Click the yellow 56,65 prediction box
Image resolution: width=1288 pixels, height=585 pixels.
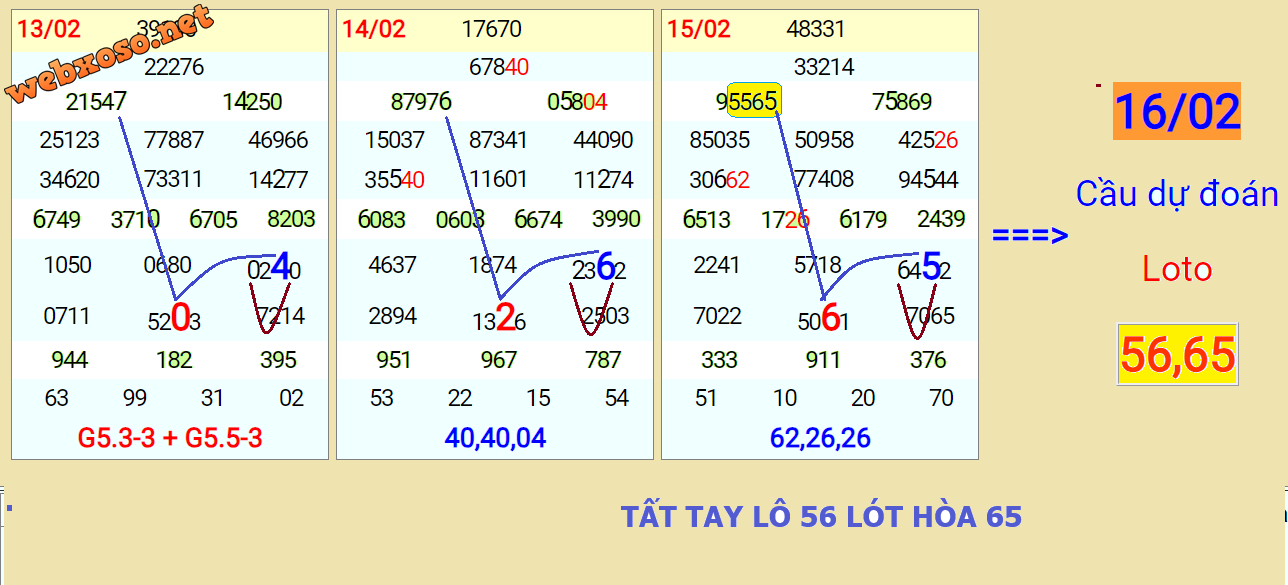(1178, 354)
